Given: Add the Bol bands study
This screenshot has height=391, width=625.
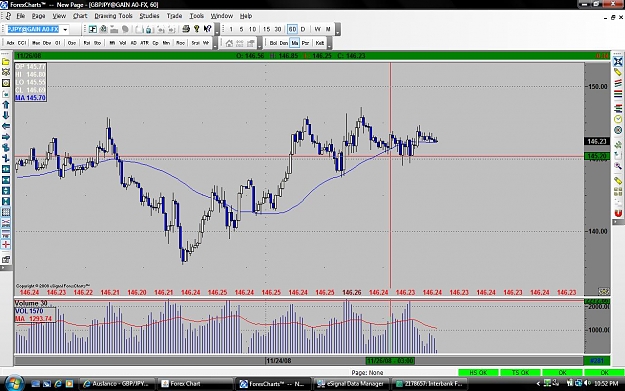Looking at the screenshot, I should 273,43.
